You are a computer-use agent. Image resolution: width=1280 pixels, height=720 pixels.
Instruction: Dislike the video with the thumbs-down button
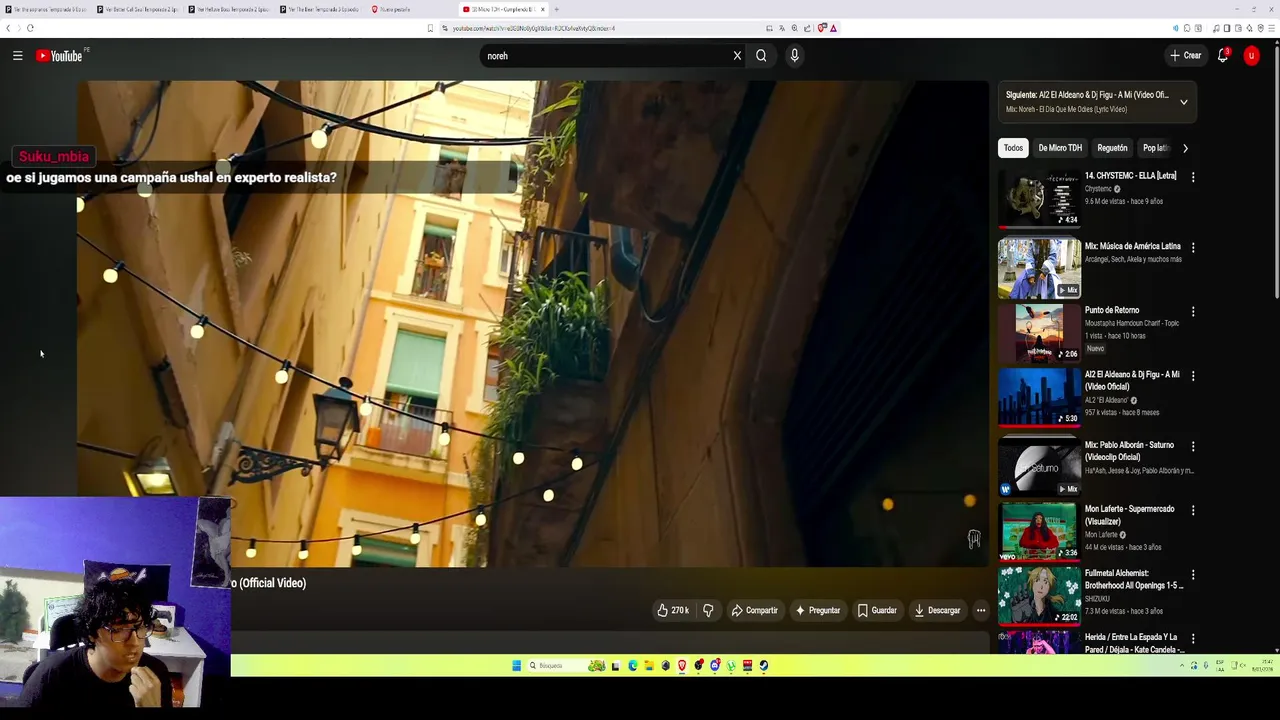click(x=708, y=610)
